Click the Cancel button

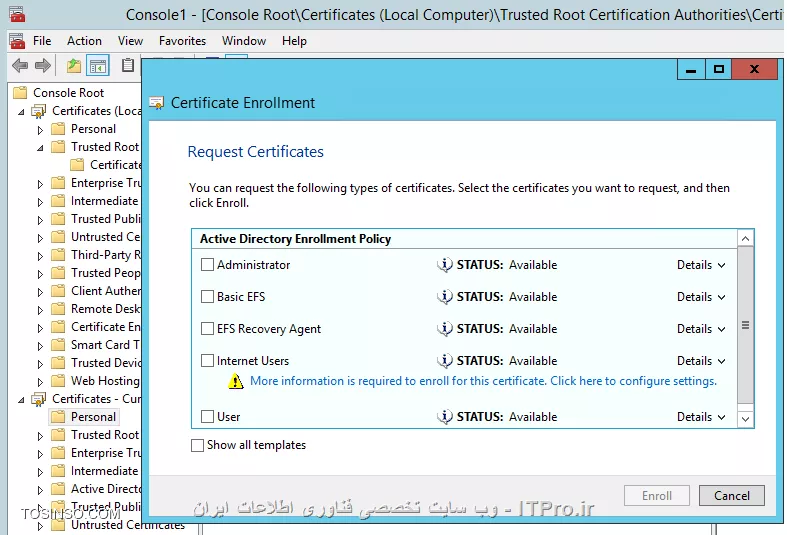click(731, 496)
